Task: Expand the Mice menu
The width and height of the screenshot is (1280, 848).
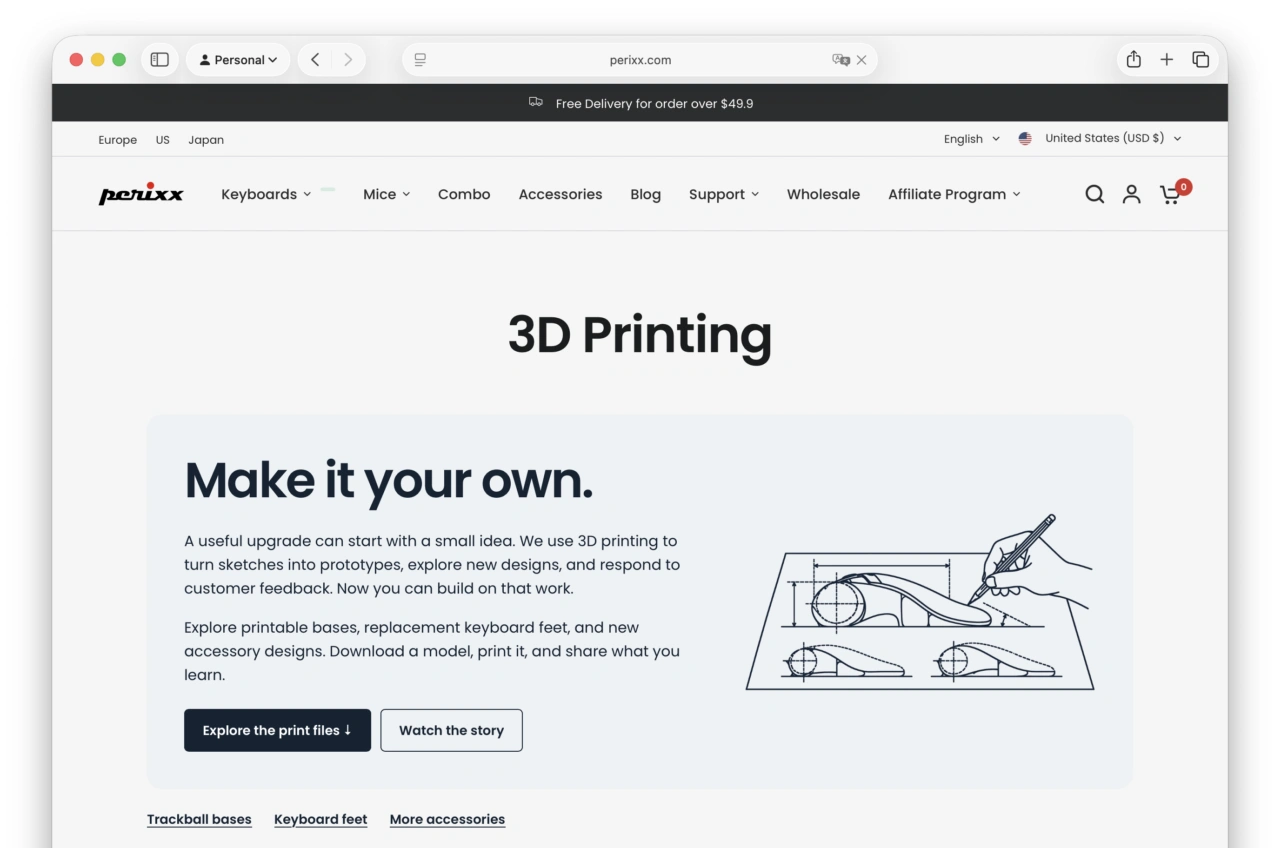Action: (386, 194)
